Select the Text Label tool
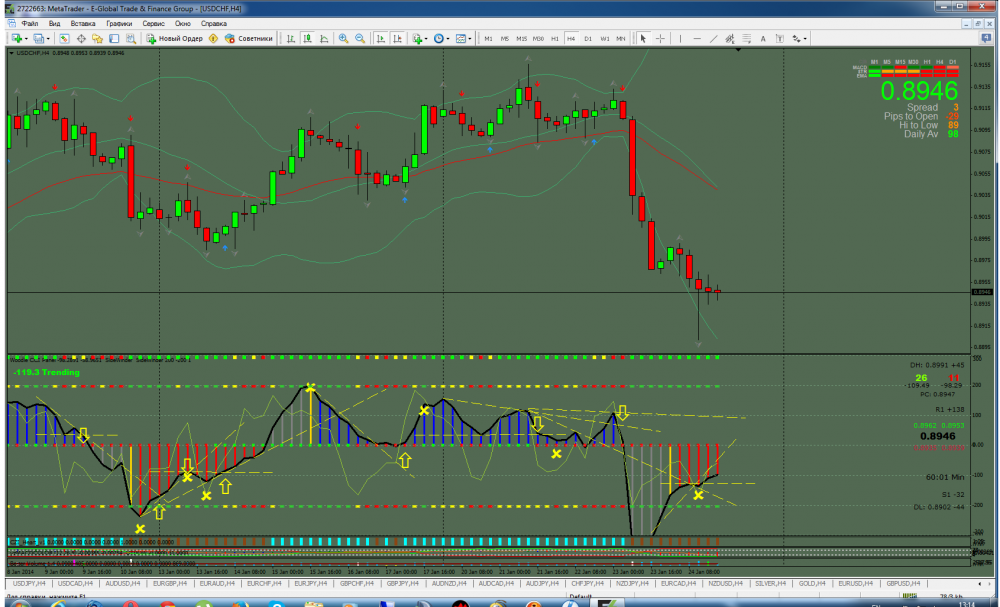The width and height of the screenshot is (1000, 607). click(x=779, y=38)
